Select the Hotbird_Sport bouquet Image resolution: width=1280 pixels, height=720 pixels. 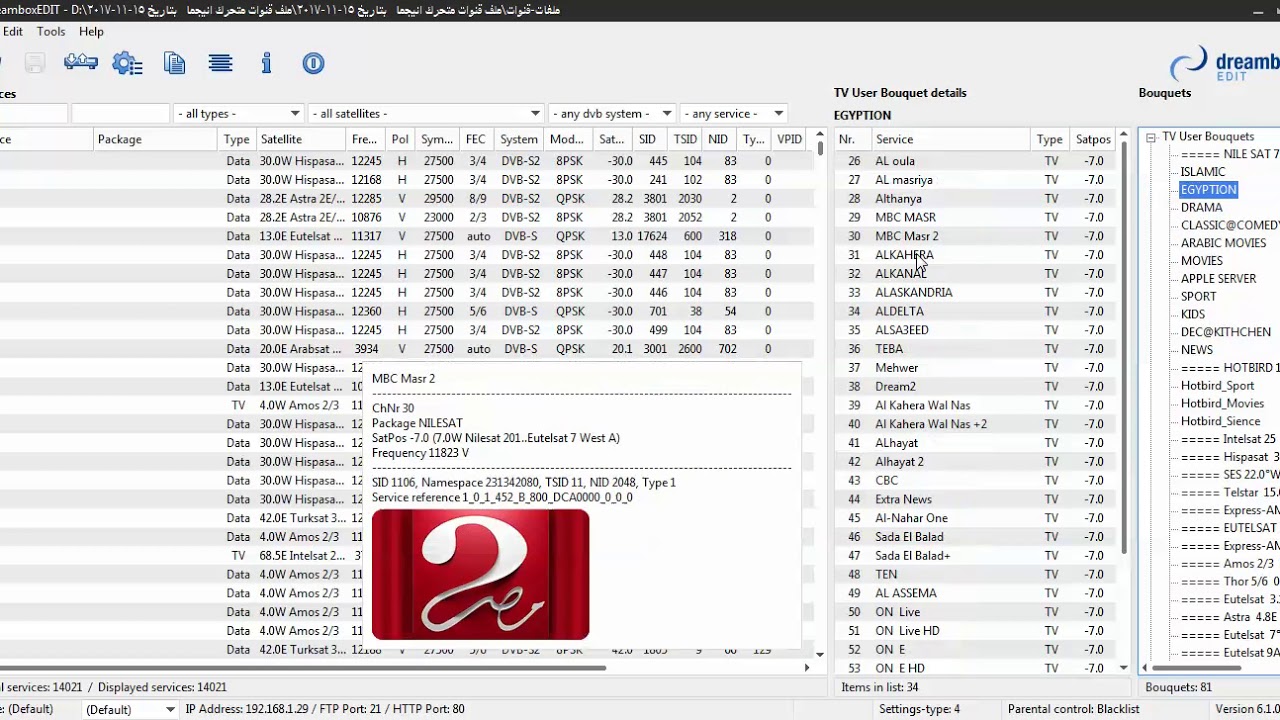(x=1217, y=386)
